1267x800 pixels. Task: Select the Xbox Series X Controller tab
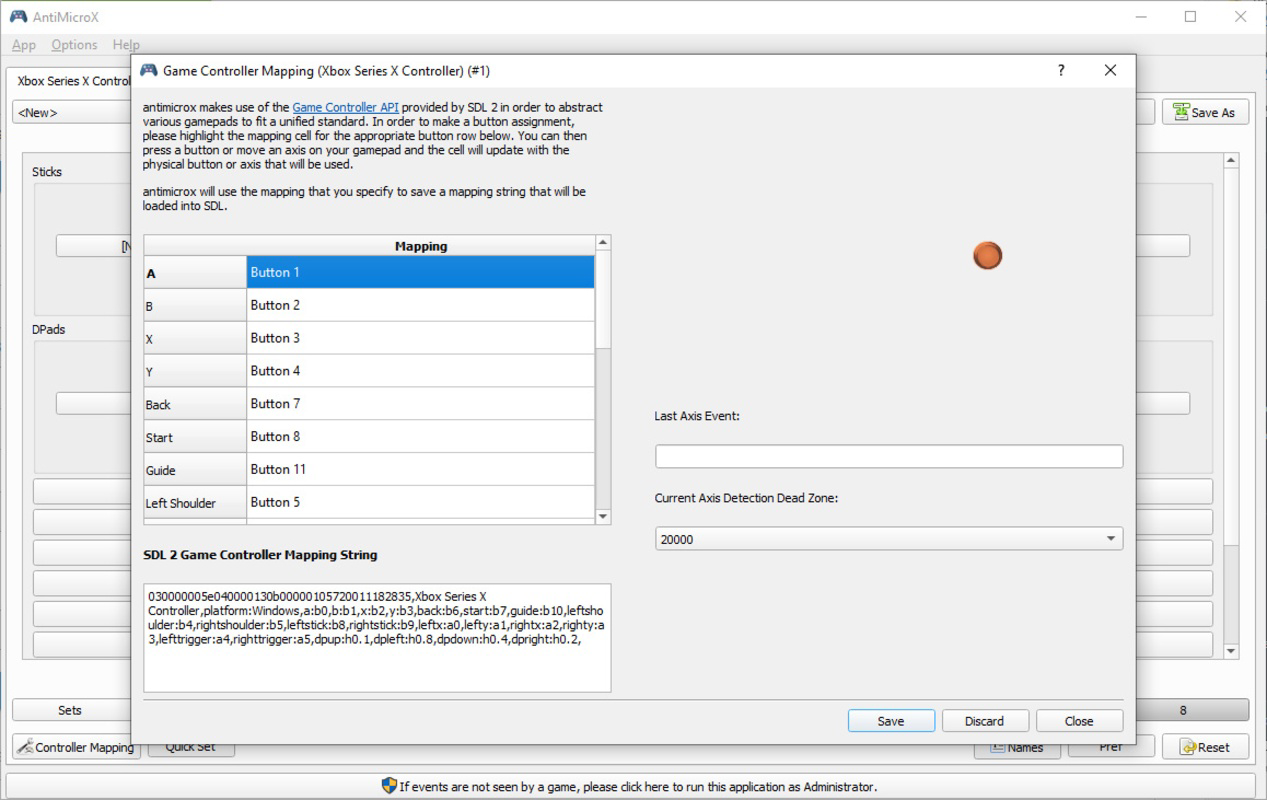[69, 81]
